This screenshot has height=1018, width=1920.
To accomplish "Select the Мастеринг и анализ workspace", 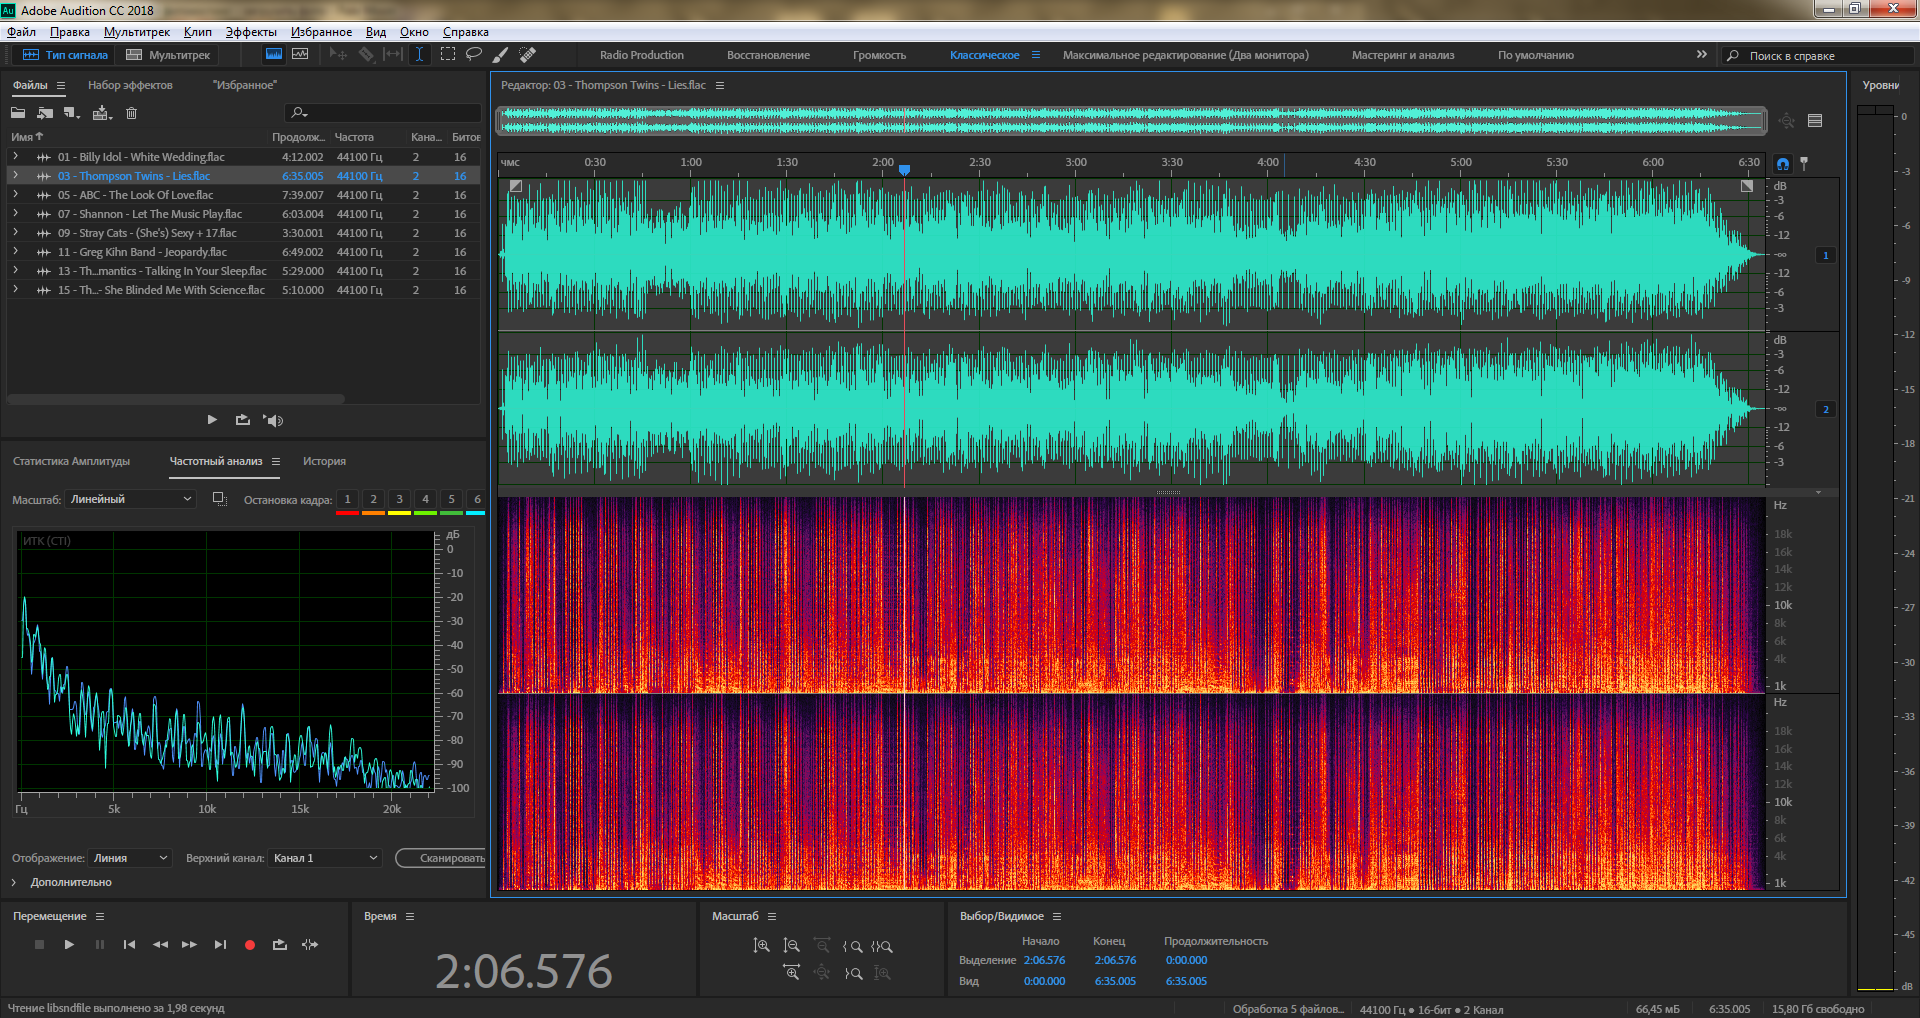I will click(x=1403, y=55).
